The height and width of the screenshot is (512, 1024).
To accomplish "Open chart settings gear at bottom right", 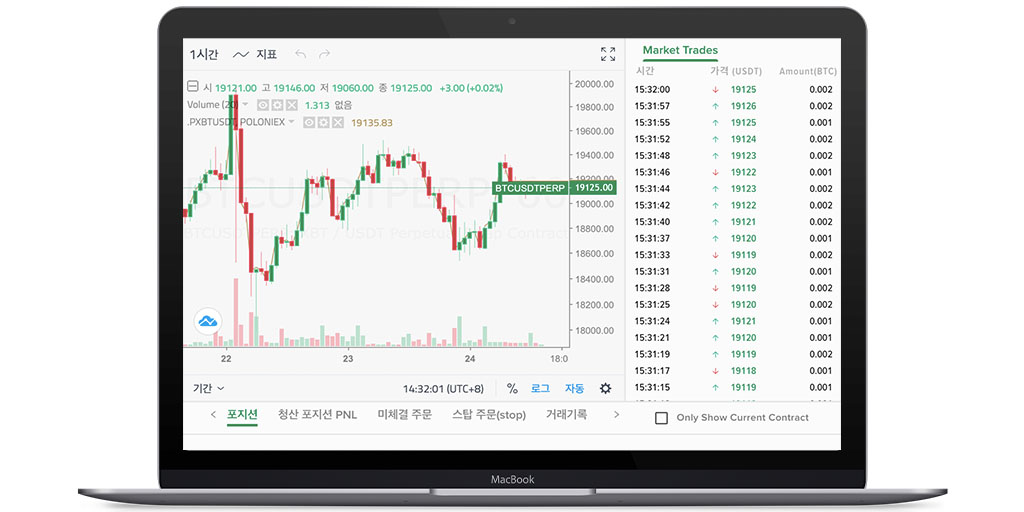I will pyautogui.click(x=605, y=389).
